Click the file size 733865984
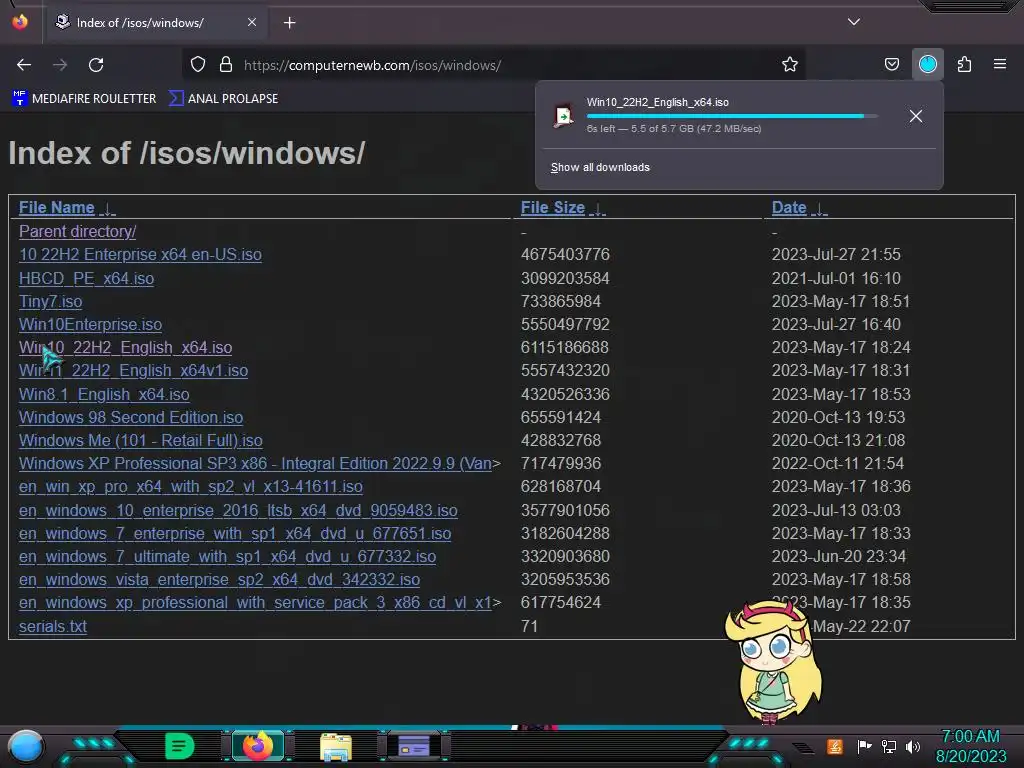Viewport: 1024px width, 768px height. (x=560, y=301)
